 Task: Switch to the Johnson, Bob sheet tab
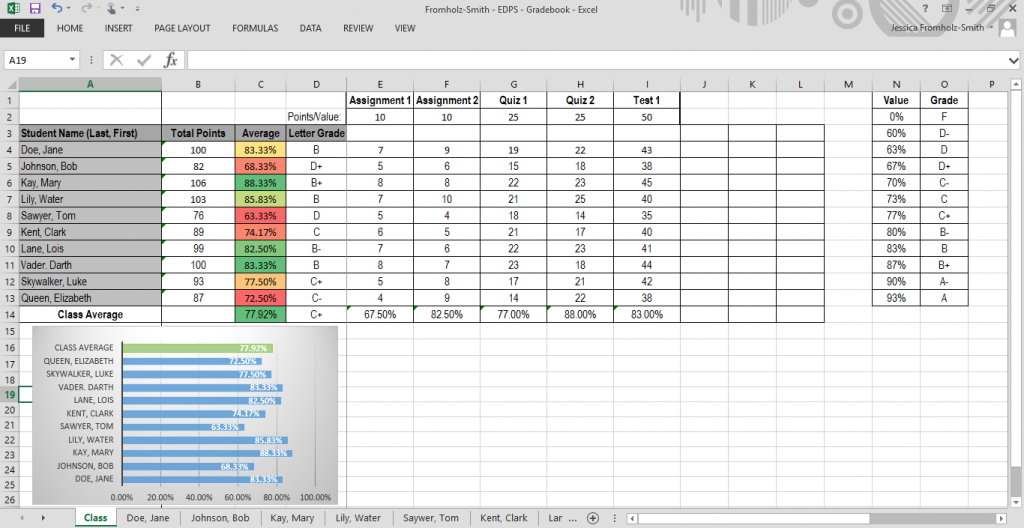pyautogui.click(x=220, y=518)
